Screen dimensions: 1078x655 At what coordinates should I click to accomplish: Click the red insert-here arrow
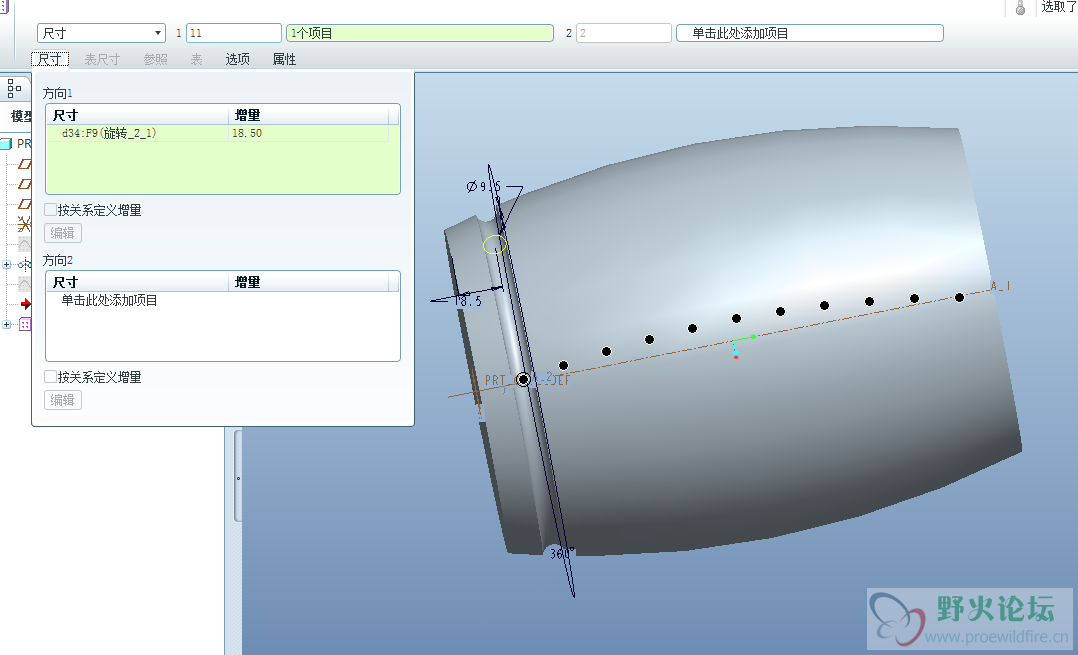pyautogui.click(x=26, y=304)
